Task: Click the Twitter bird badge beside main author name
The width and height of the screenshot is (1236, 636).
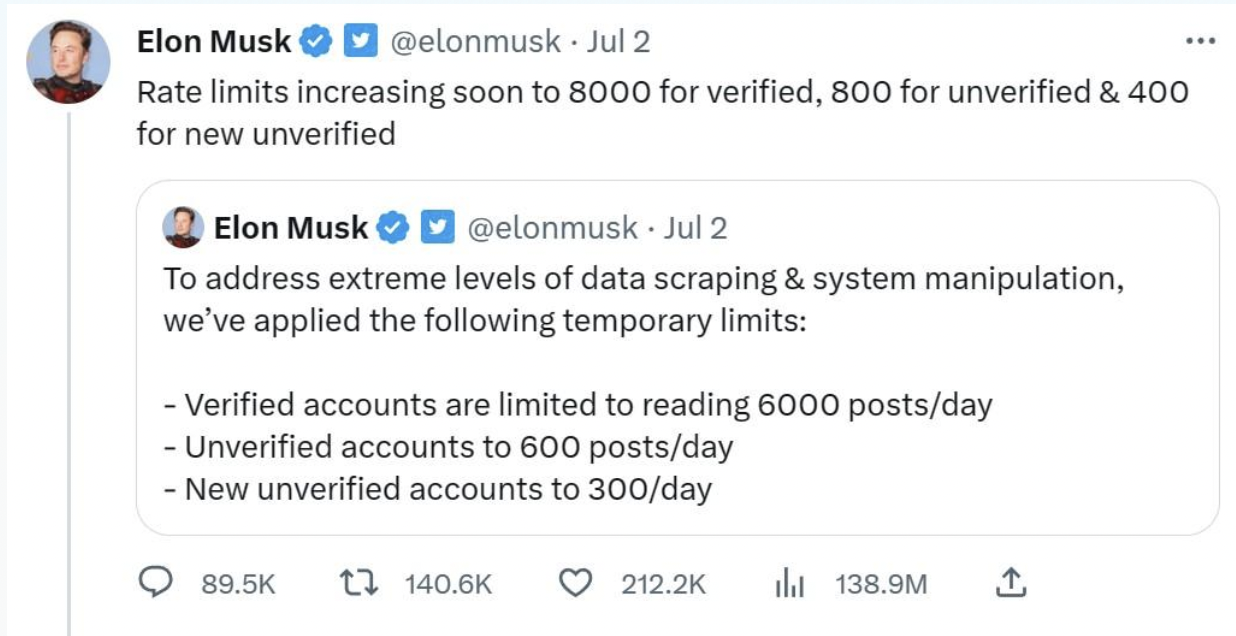Action: coord(359,42)
